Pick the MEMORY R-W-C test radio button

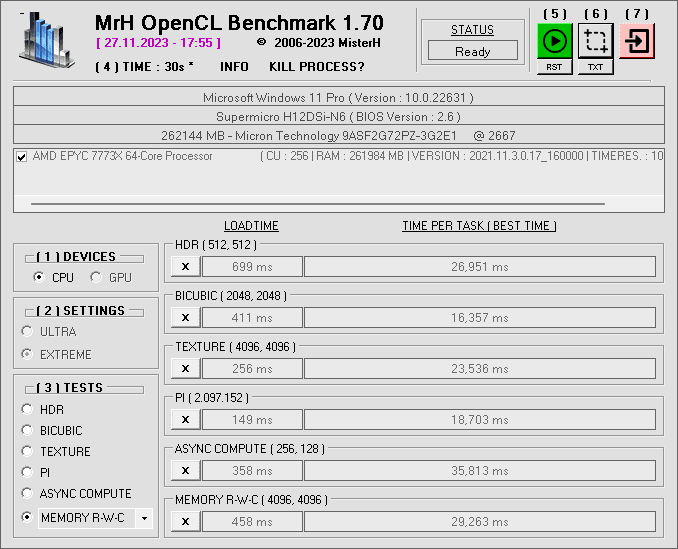27,517
